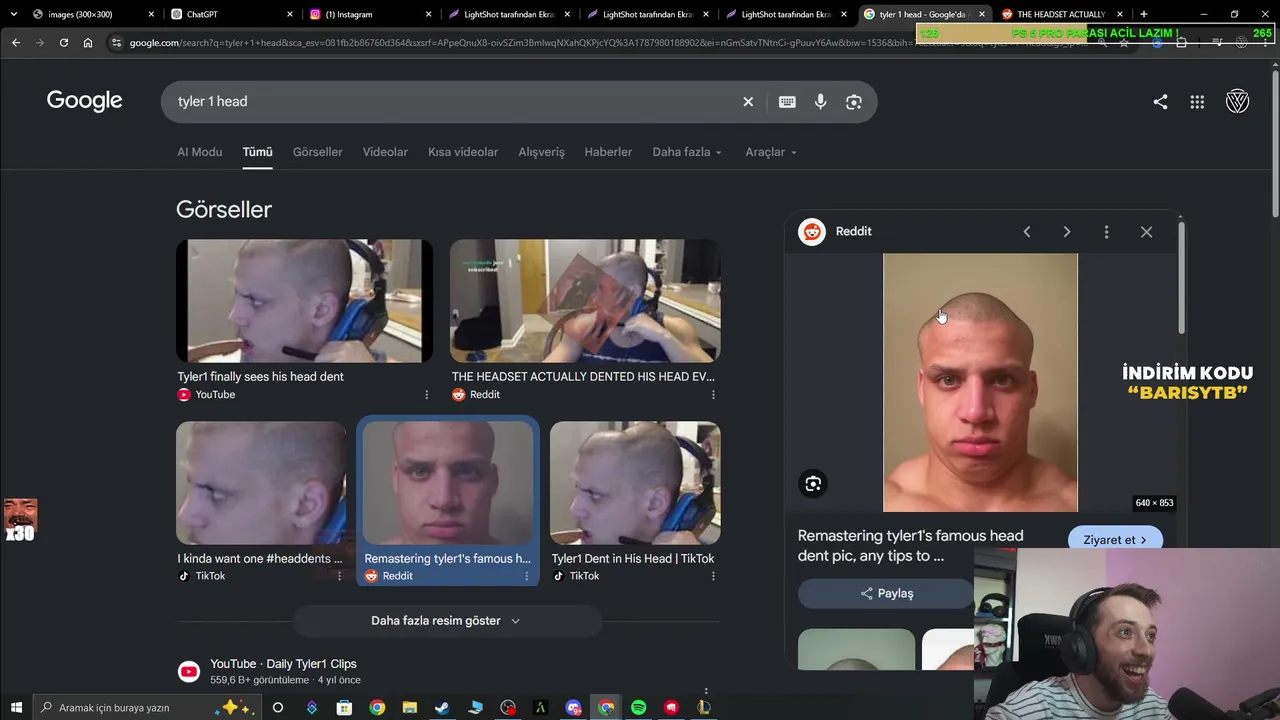Open the preview panel's three-dot options
This screenshot has height=720, width=1280.
tap(1106, 232)
